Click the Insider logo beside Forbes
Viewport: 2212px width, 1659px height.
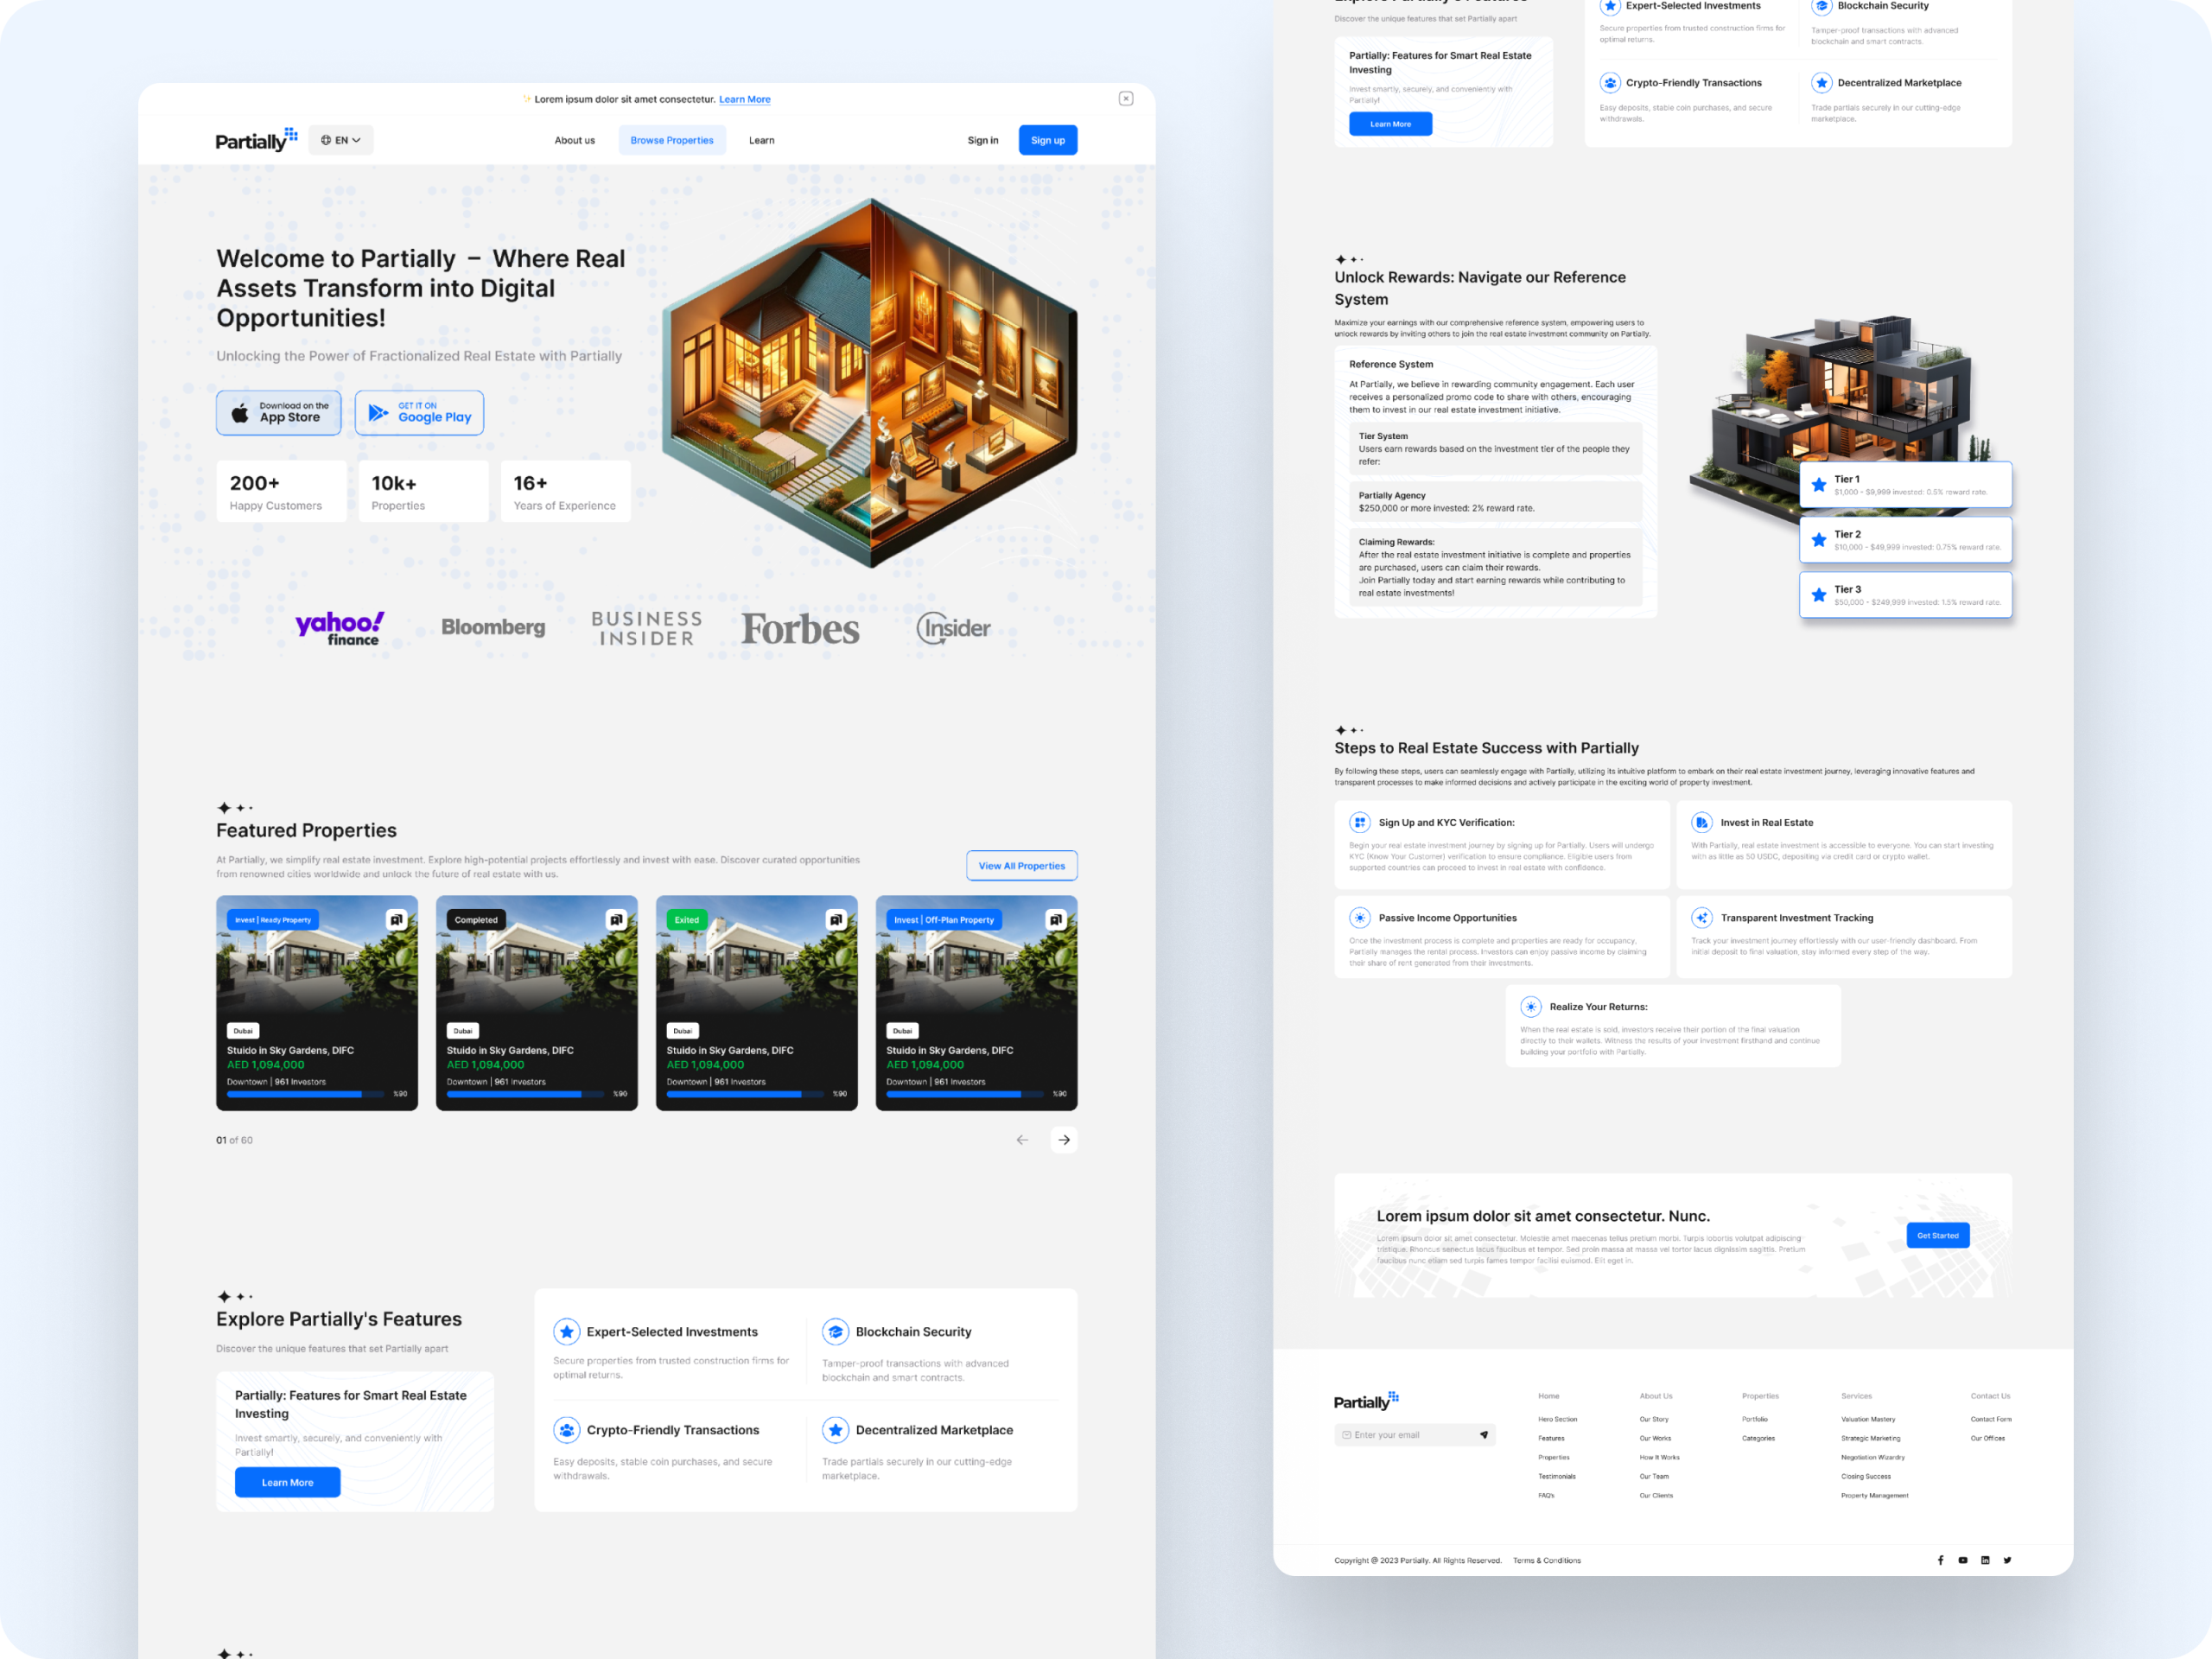click(x=954, y=628)
